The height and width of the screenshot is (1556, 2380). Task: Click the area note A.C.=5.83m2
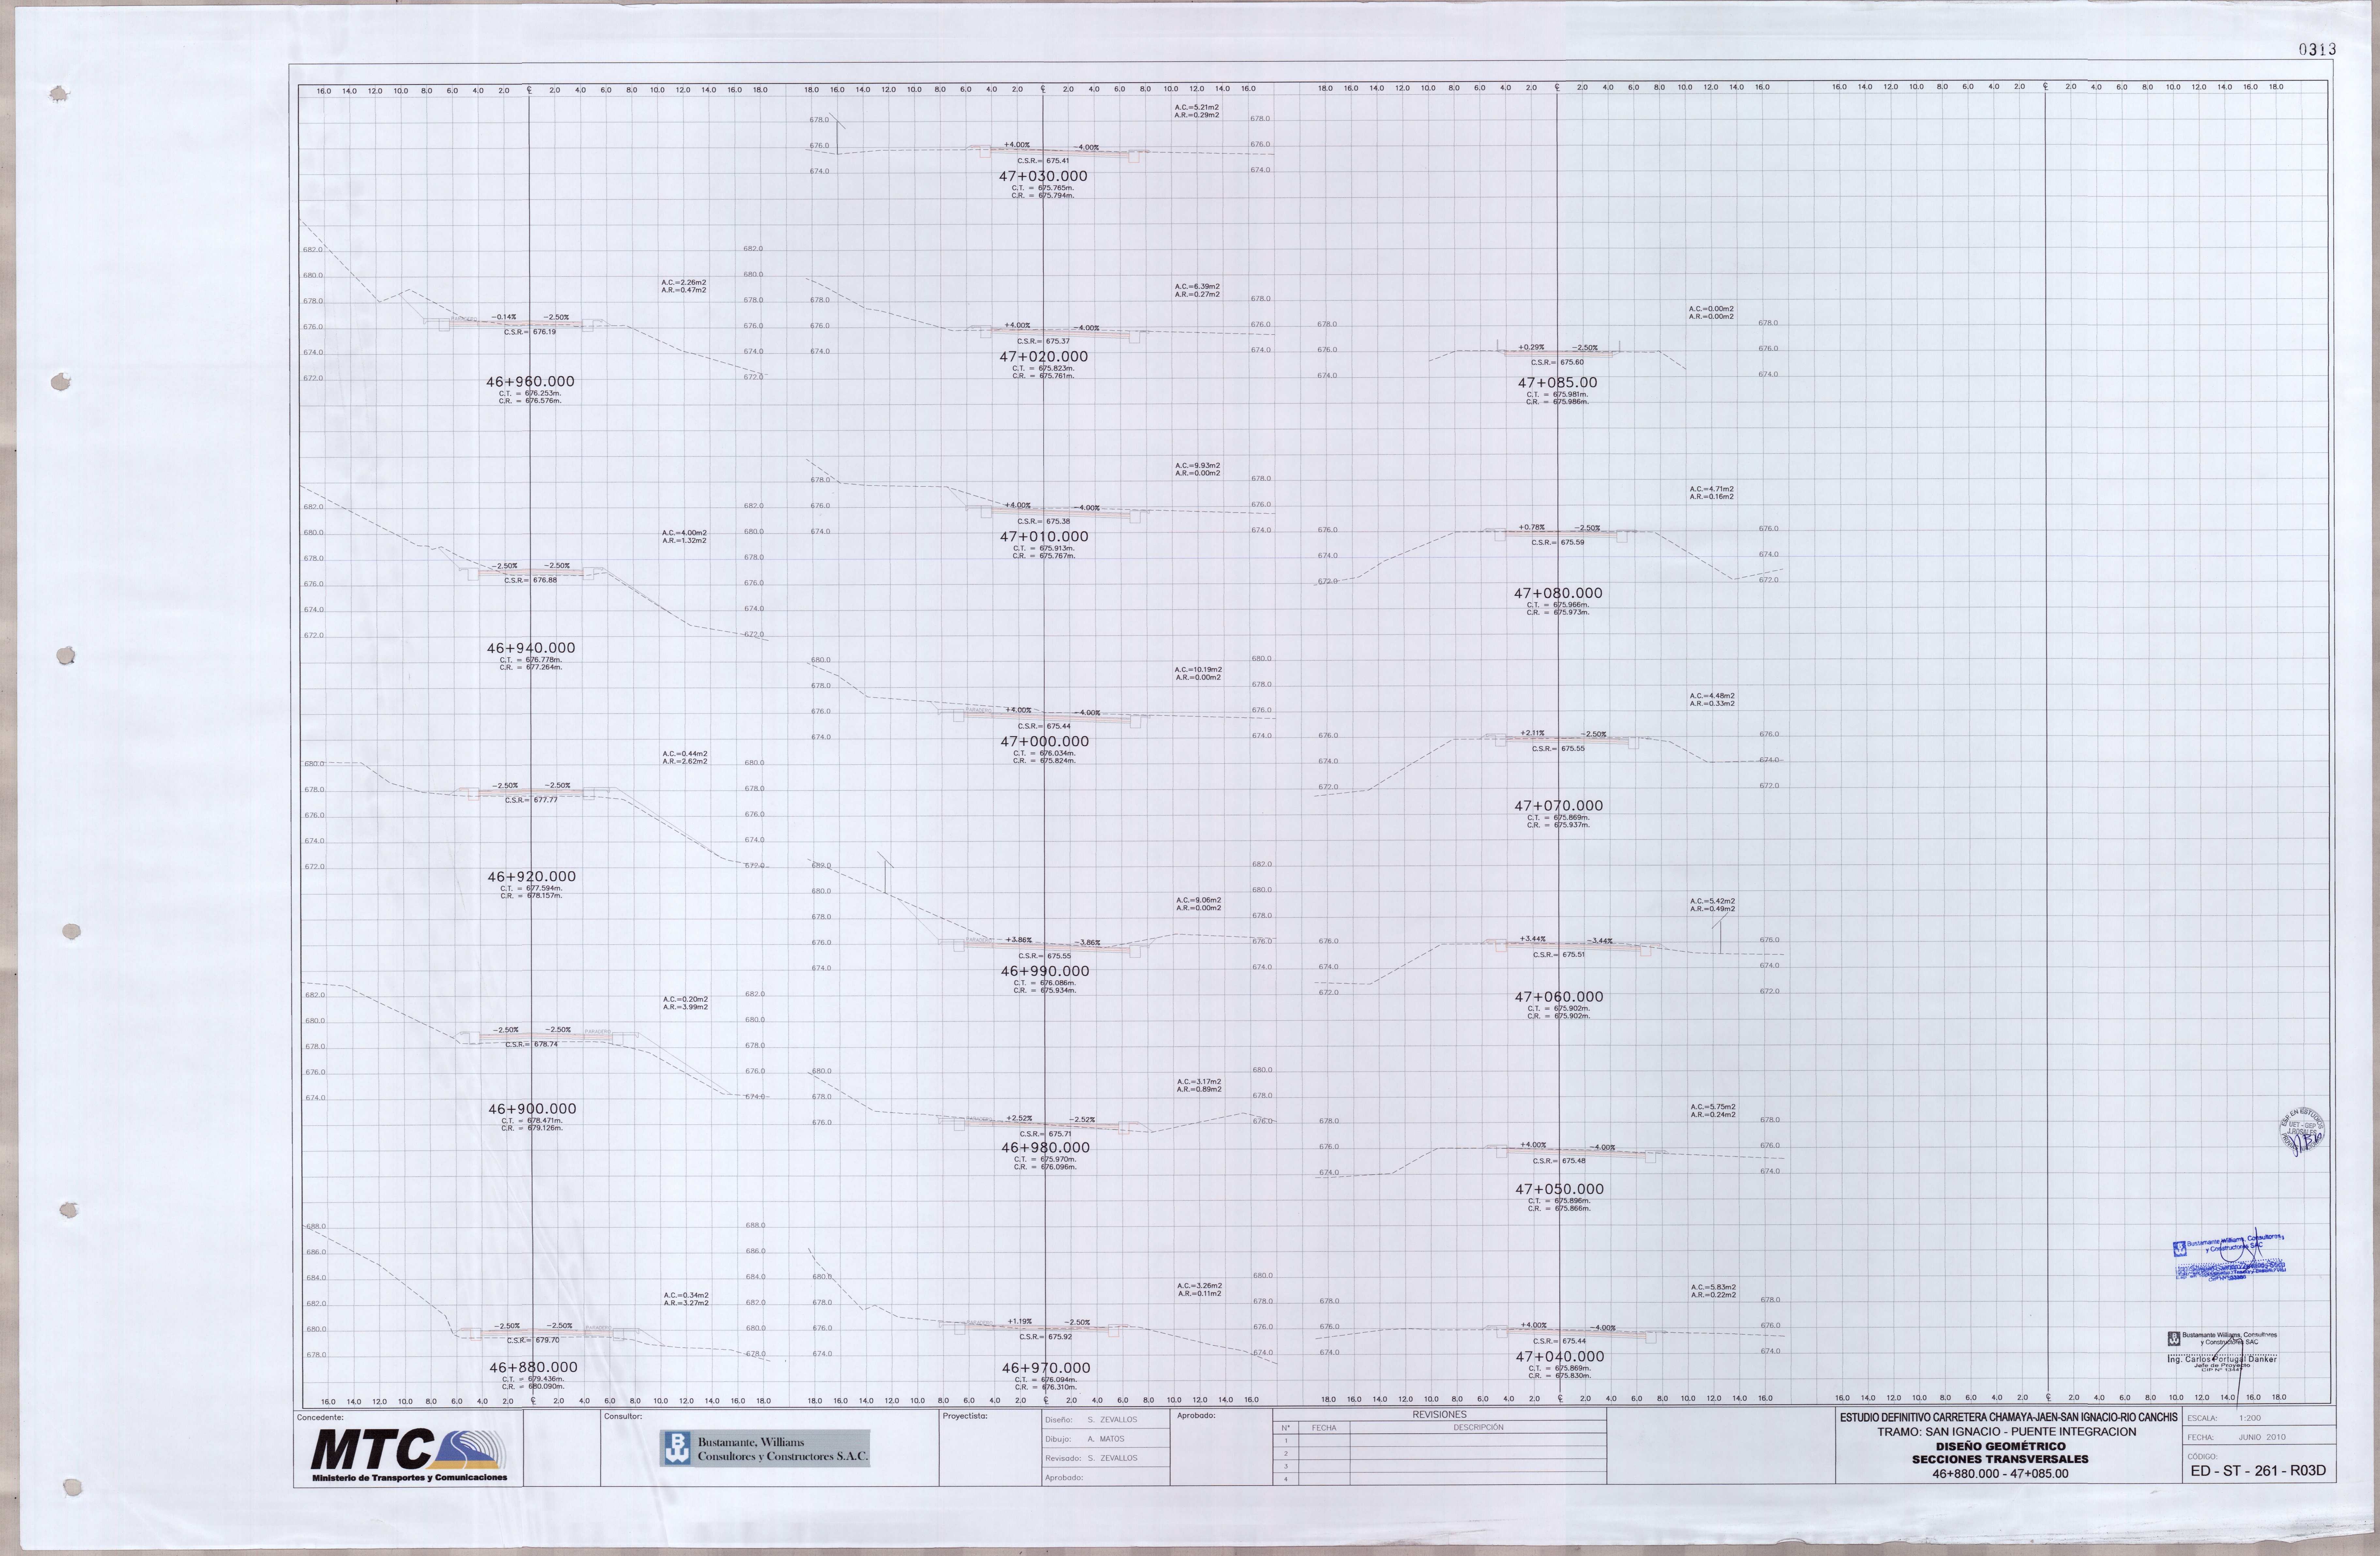tap(1713, 1288)
